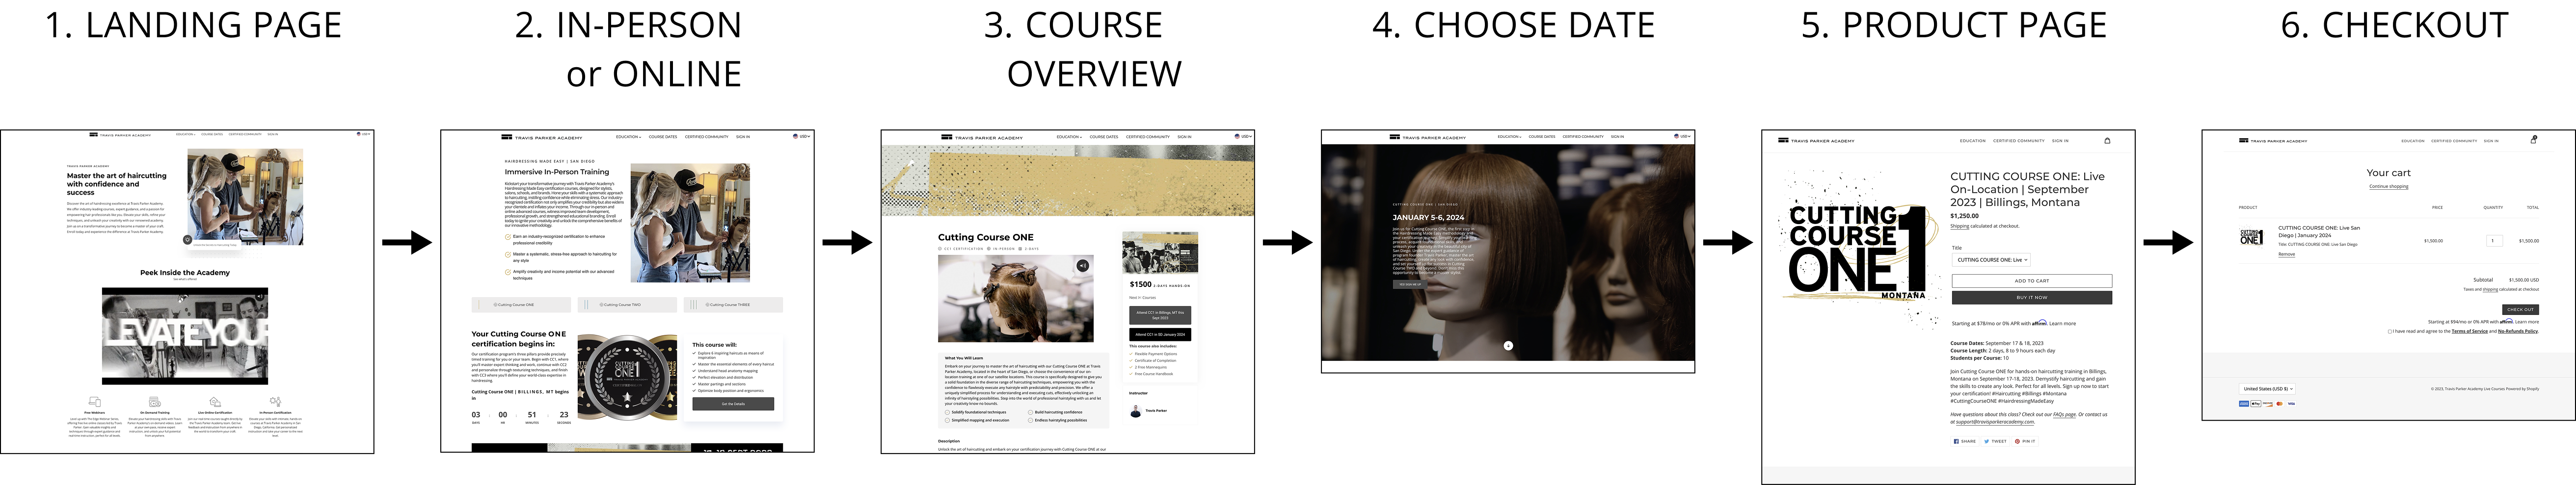2576x485 pixels.
Task: Click the Continue shopping link
Action: click(x=2389, y=187)
